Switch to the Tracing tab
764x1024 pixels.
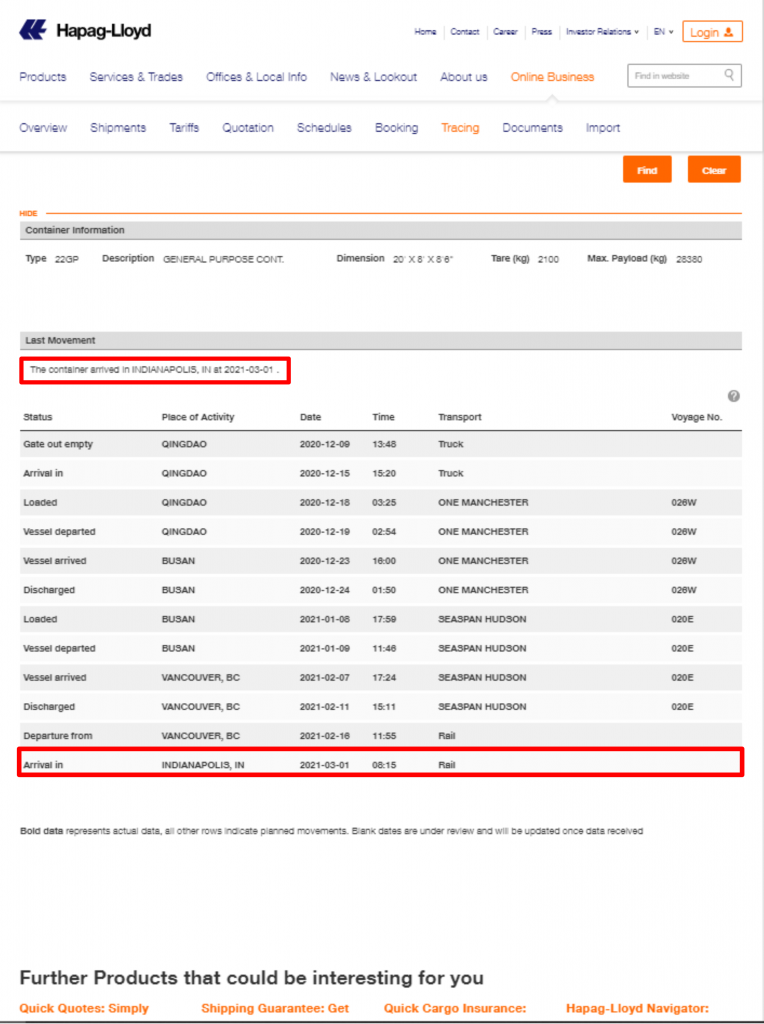460,128
